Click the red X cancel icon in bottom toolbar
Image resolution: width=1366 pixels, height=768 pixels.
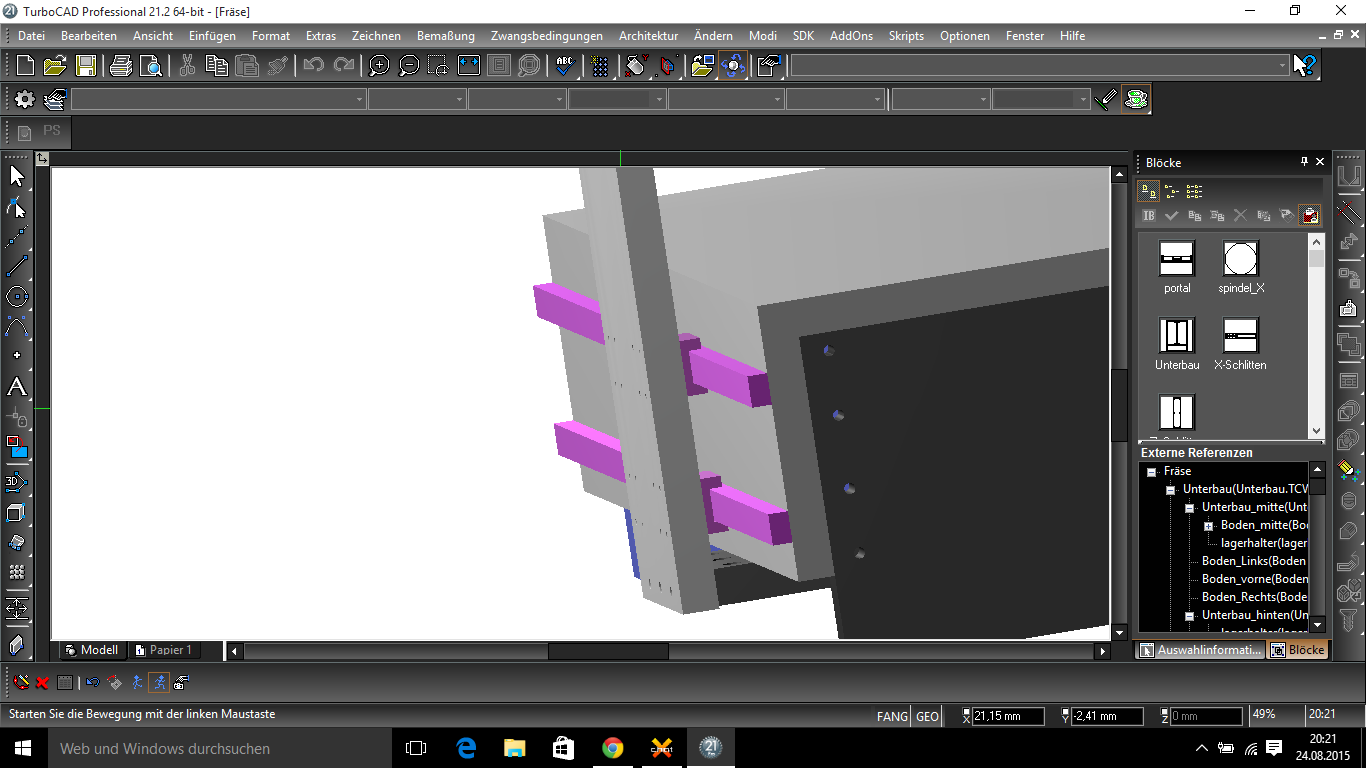pos(43,683)
